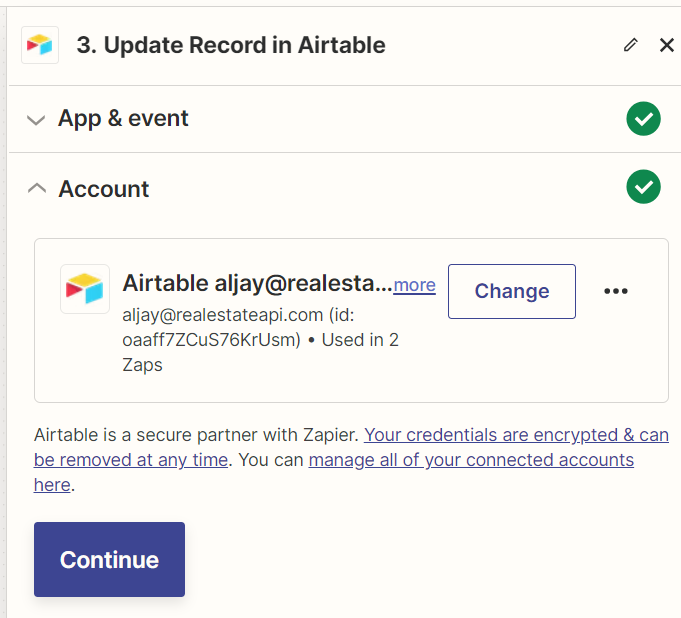Screen dimensions: 681x618
Task: Show the full account name via more link
Action: click(x=414, y=285)
